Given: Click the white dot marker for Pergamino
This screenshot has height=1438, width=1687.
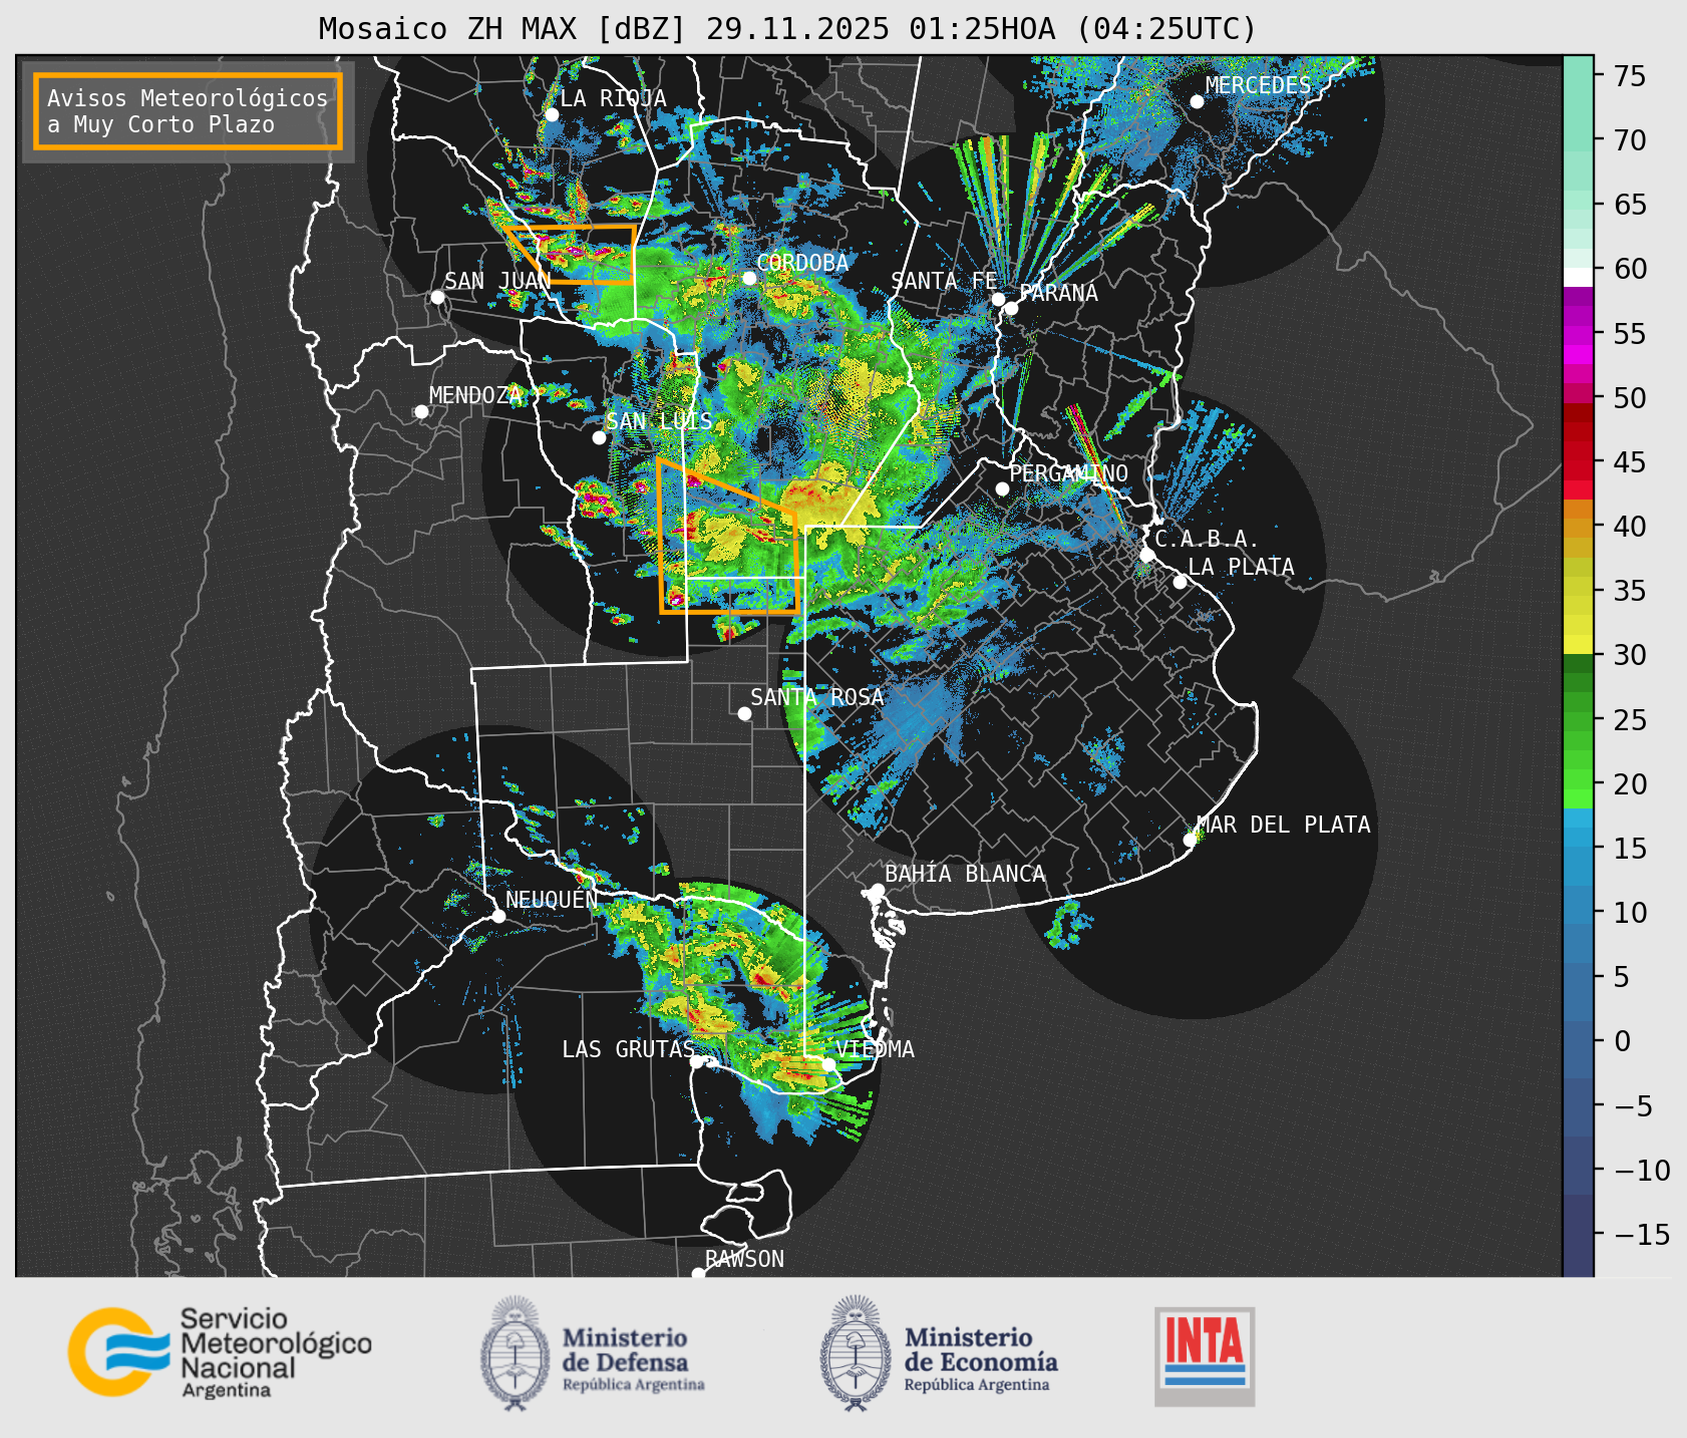Looking at the screenshot, I should [1002, 488].
